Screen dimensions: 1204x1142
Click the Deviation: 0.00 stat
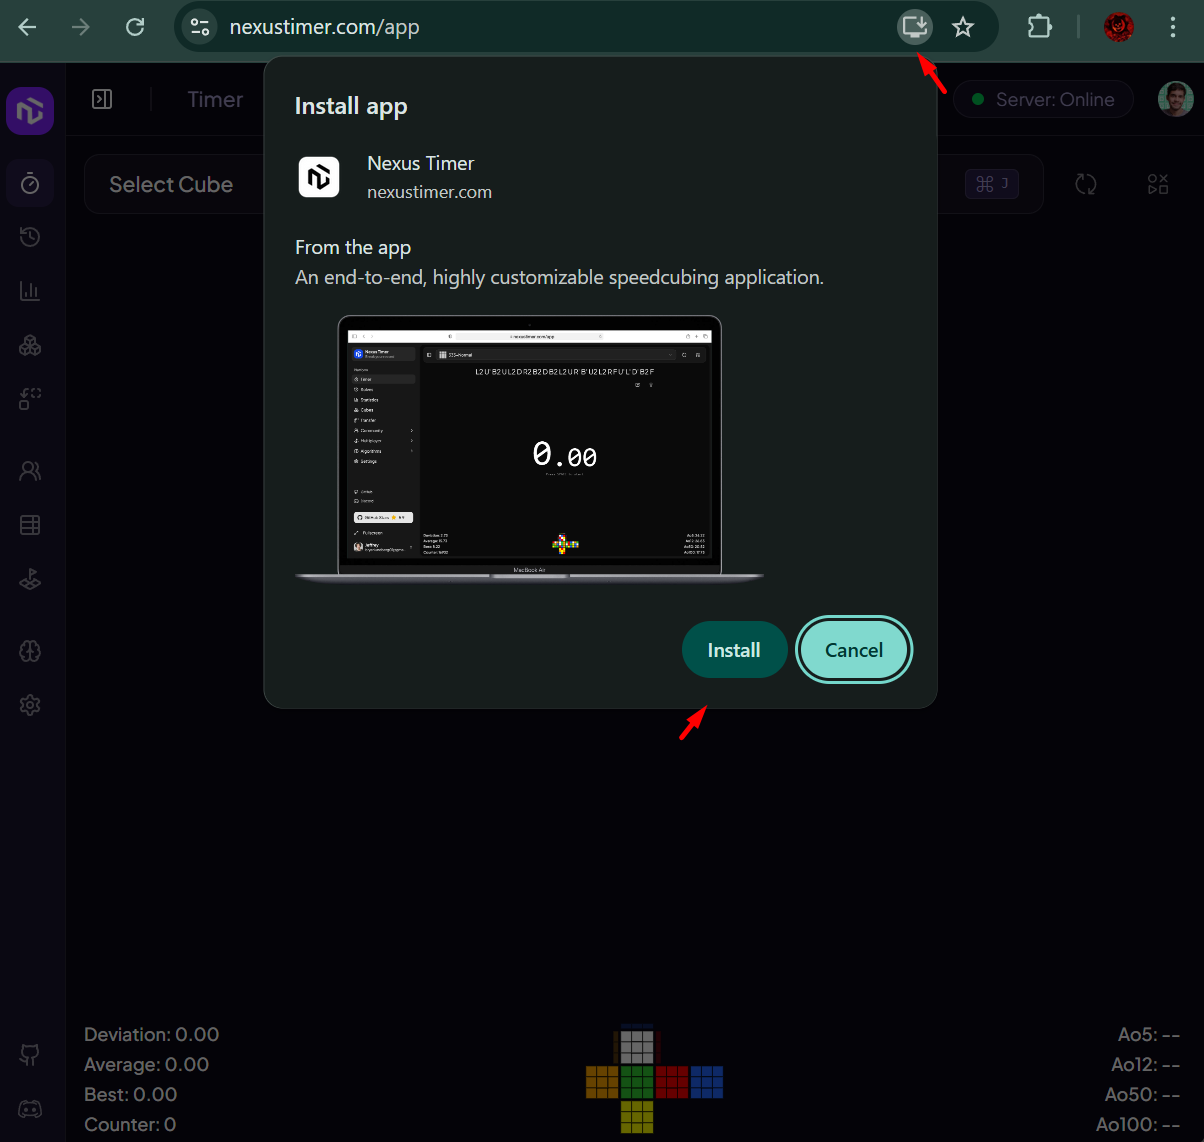click(151, 1035)
